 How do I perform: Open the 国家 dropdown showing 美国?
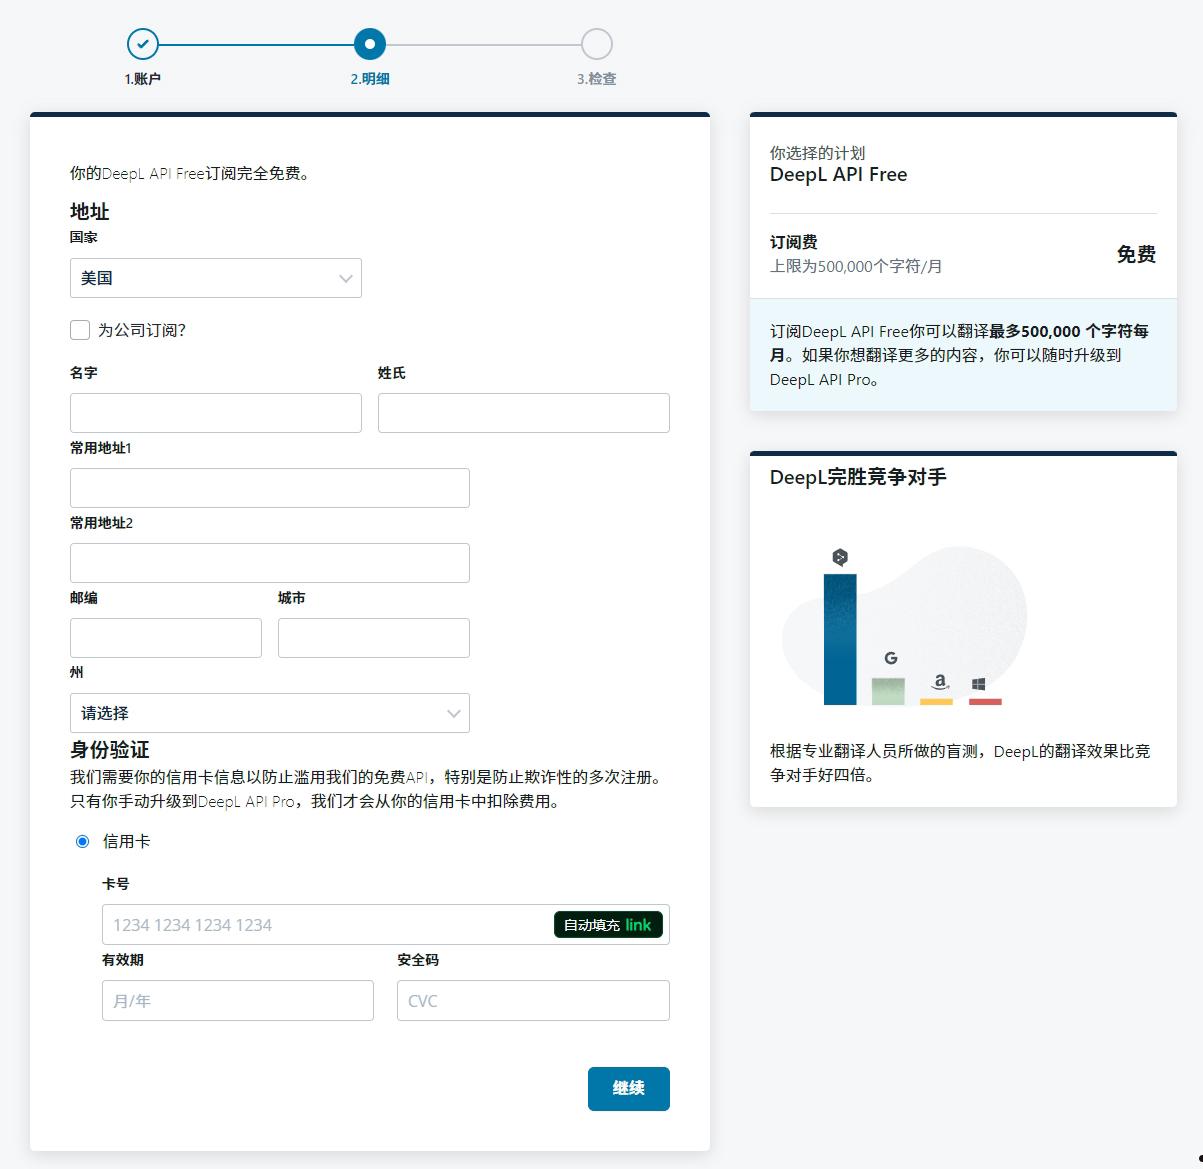216,278
